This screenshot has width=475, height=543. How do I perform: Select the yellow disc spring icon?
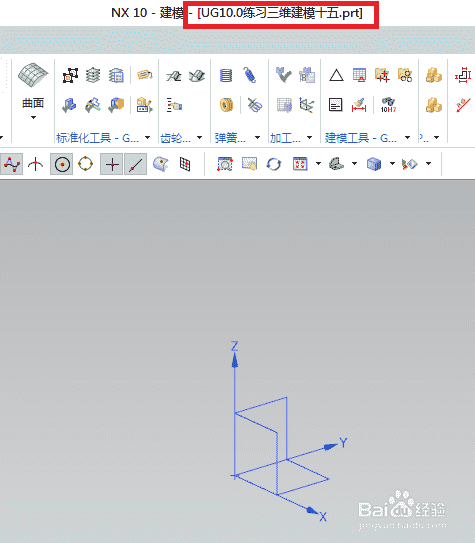coord(226,105)
